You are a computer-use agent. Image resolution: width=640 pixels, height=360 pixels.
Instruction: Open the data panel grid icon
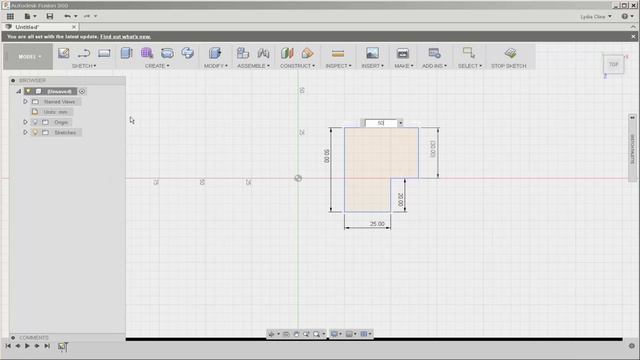pyautogui.click(x=10, y=16)
